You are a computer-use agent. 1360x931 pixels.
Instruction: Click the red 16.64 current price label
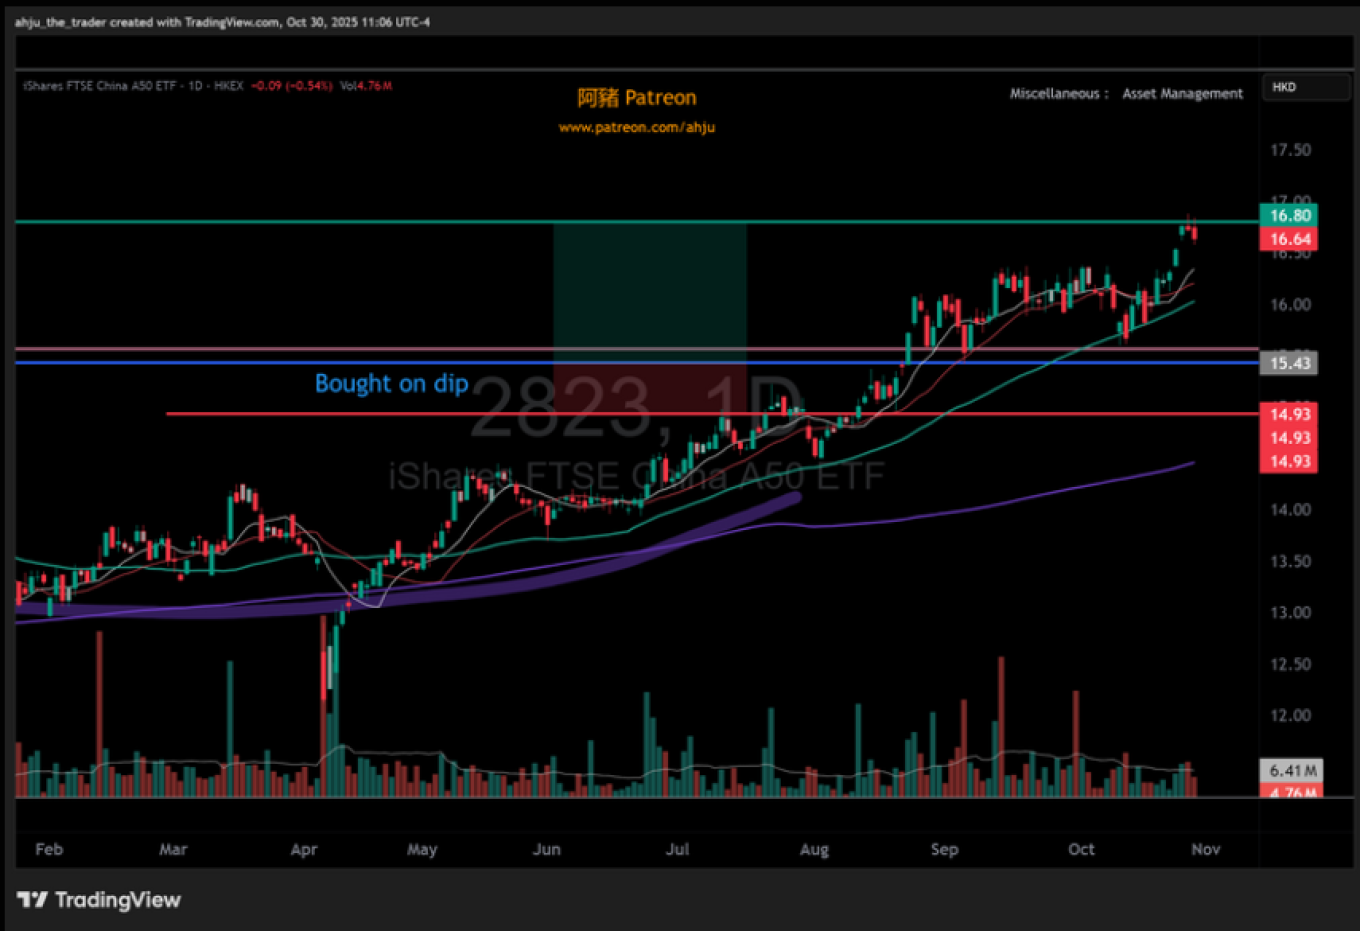[x=1289, y=239]
